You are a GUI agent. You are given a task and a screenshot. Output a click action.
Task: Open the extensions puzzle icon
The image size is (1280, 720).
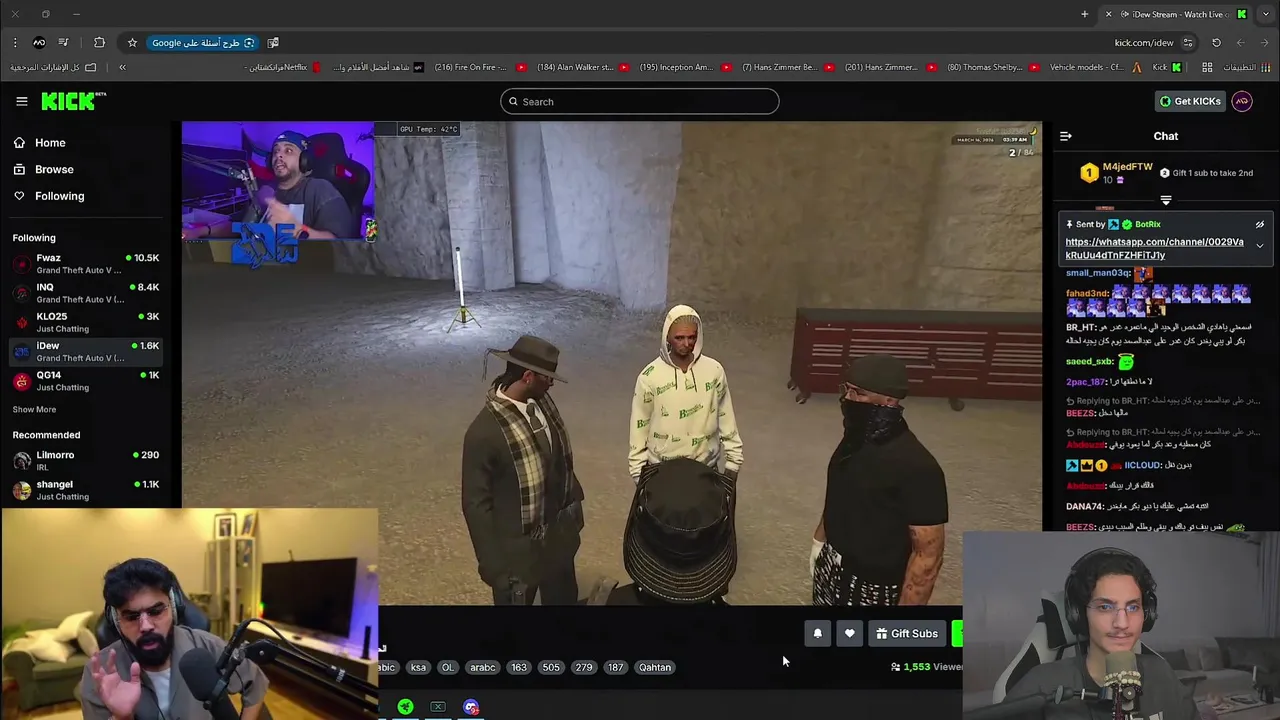tap(99, 43)
